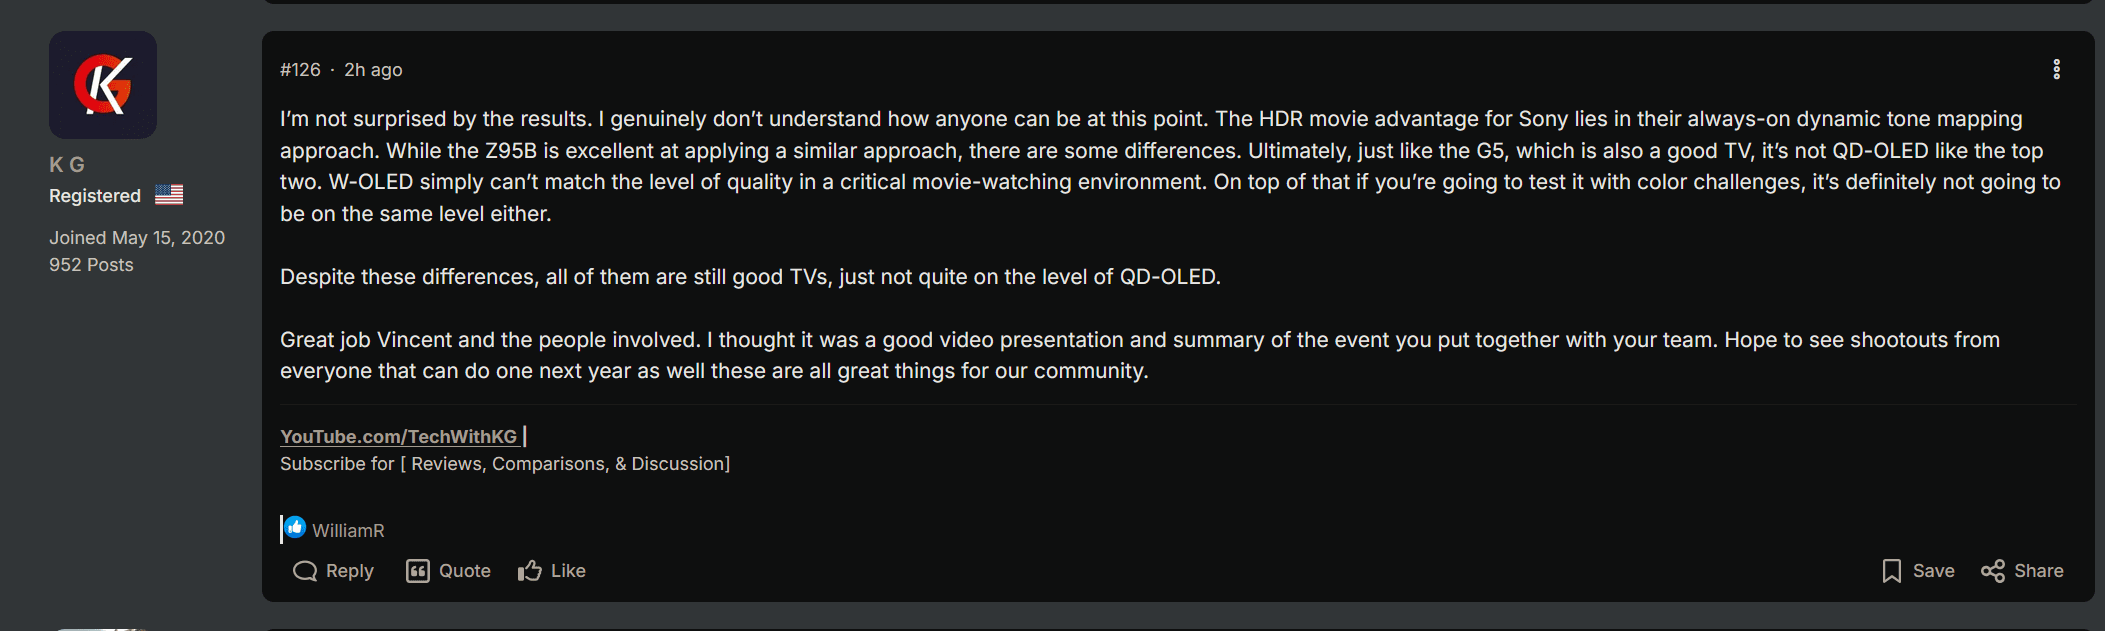
Task: Click the Share icon for post #126
Action: click(x=1992, y=571)
